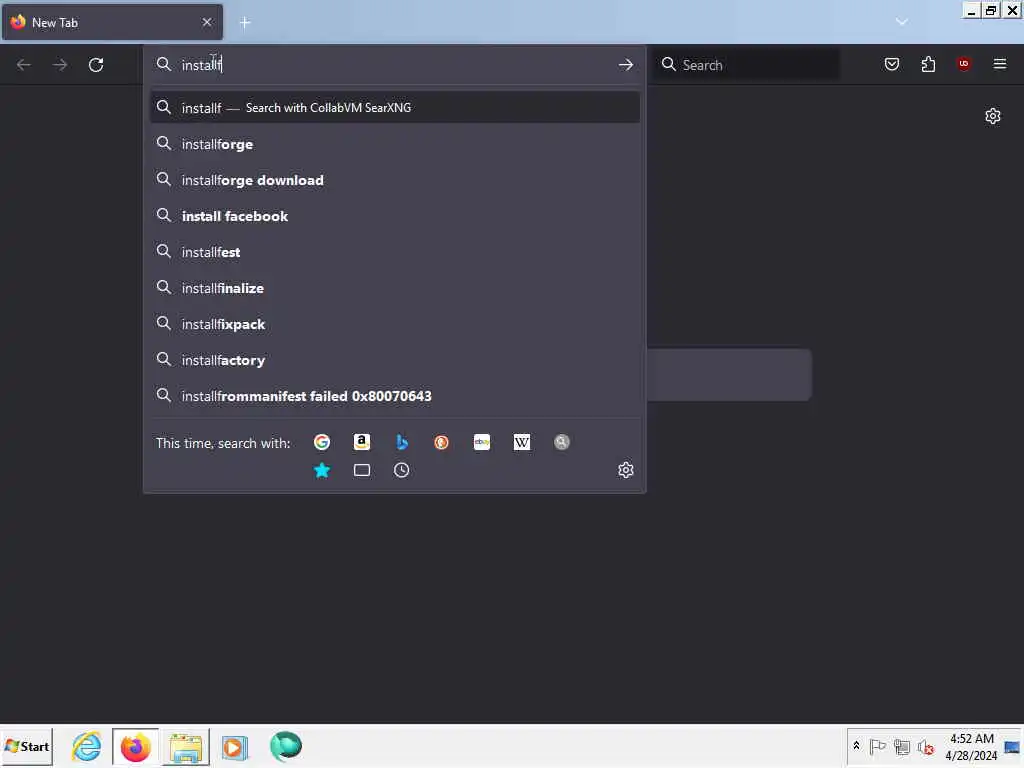Select the suggestion "installfixpack"
This screenshot has height=768, width=1024.
pos(394,325)
